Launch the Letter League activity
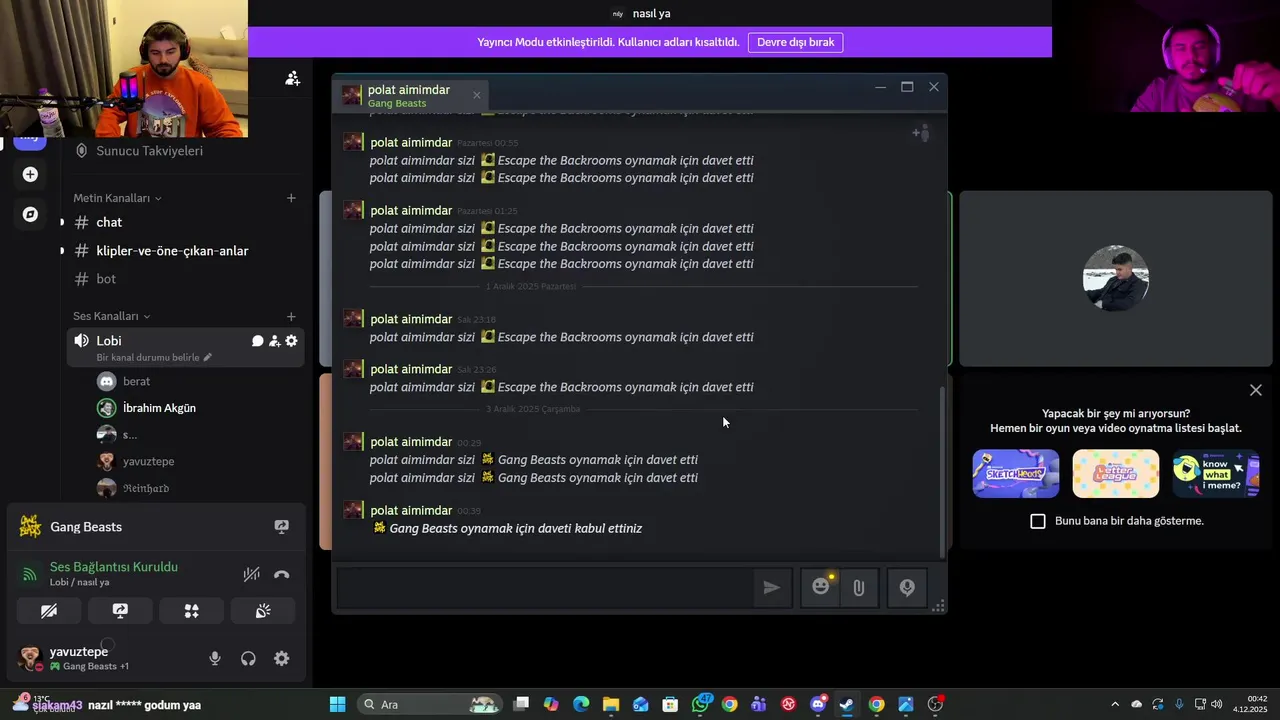Image resolution: width=1280 pixels, height=720 pixels. pyautogui.click(x=1116, y=474)
